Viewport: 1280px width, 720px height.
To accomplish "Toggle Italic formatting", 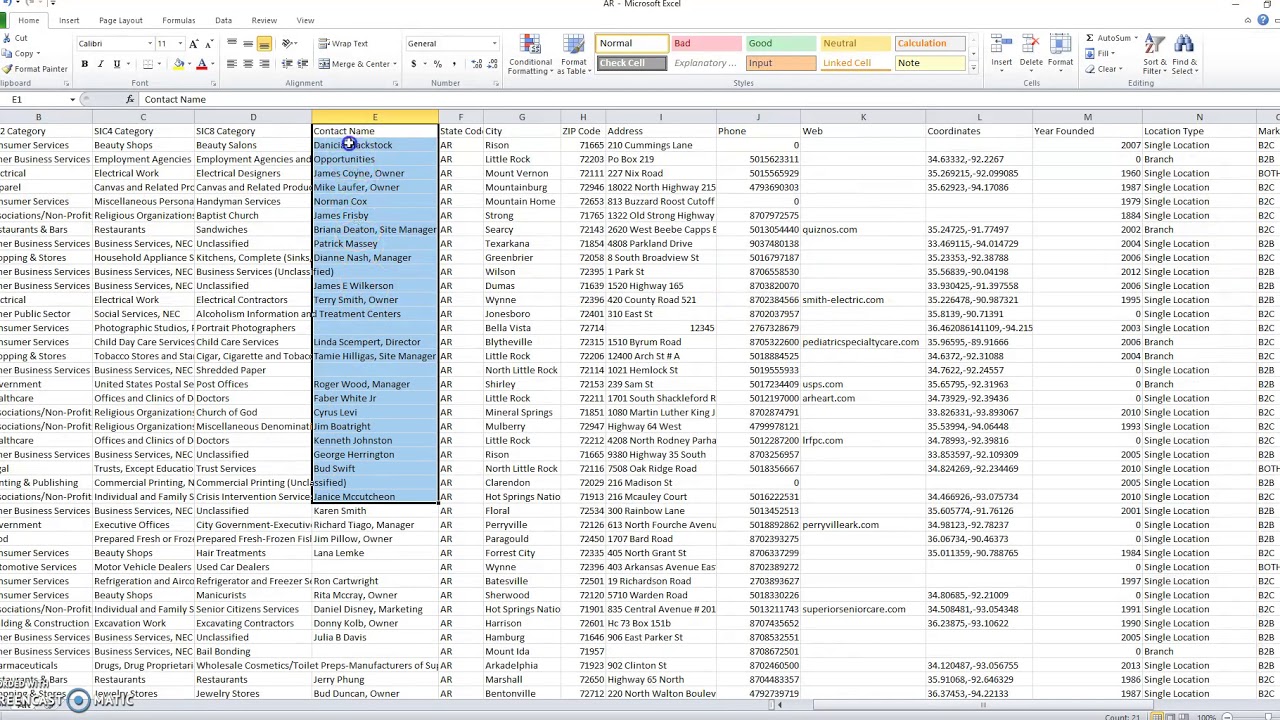I will 100,64.
